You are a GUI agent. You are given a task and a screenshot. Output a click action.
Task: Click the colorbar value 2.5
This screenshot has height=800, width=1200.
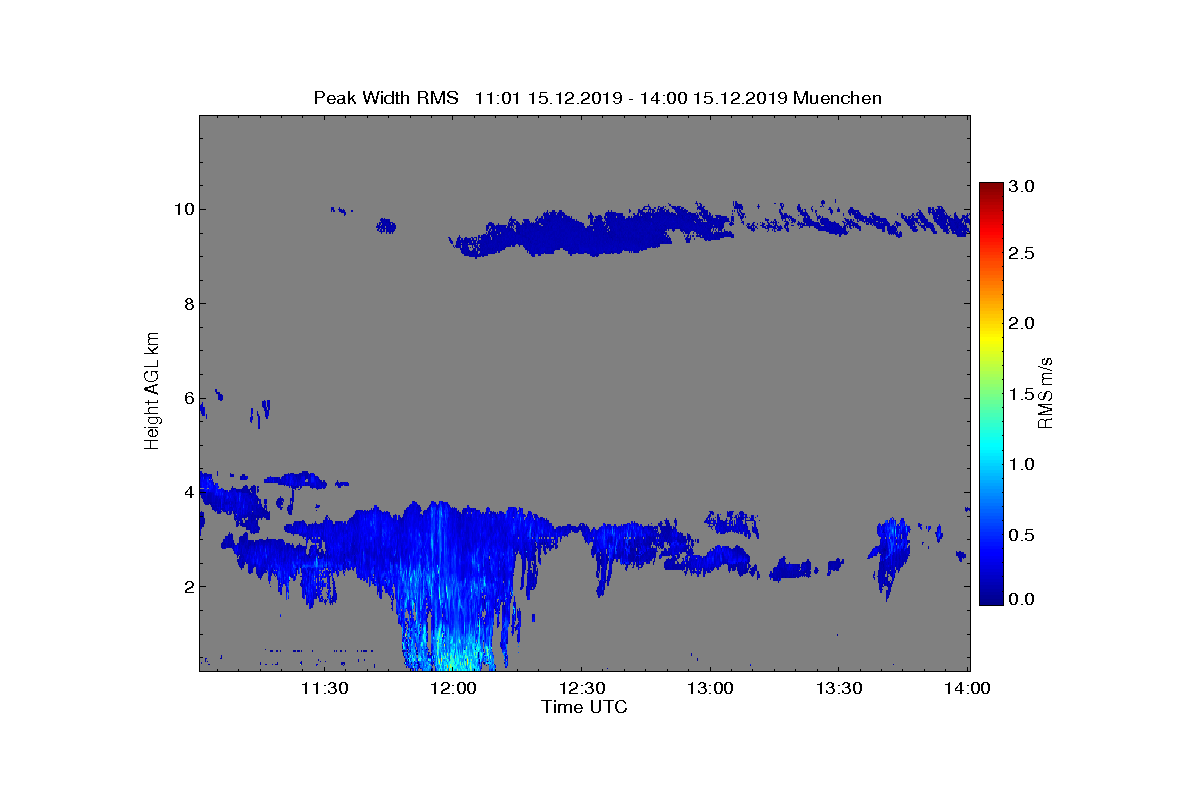pos(1021,254)
